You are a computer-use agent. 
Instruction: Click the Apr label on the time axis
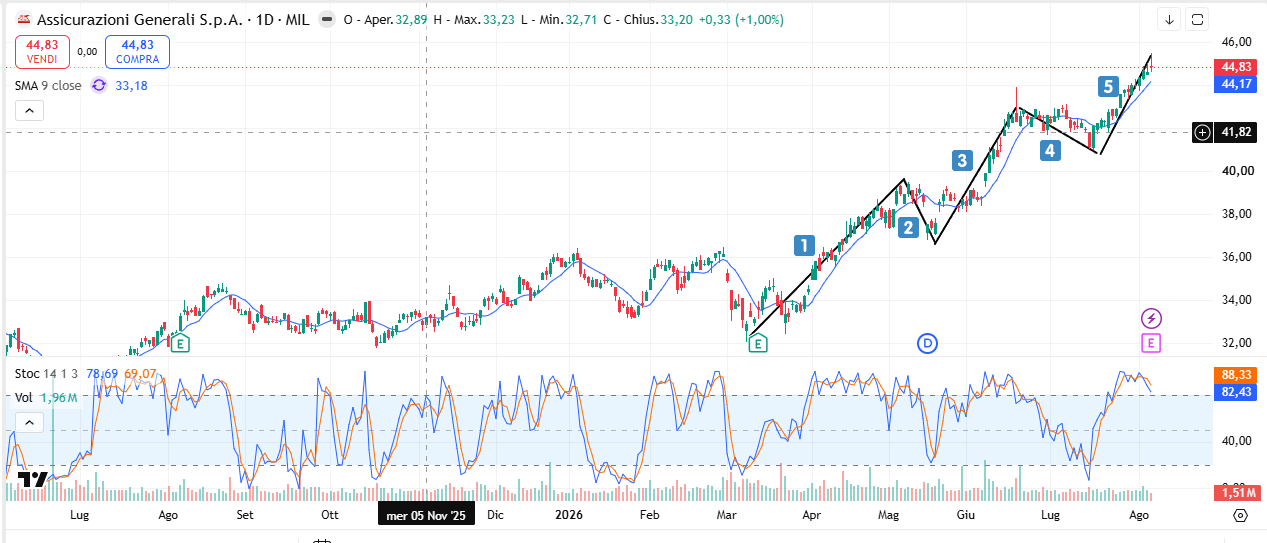(x=811, y=516)
